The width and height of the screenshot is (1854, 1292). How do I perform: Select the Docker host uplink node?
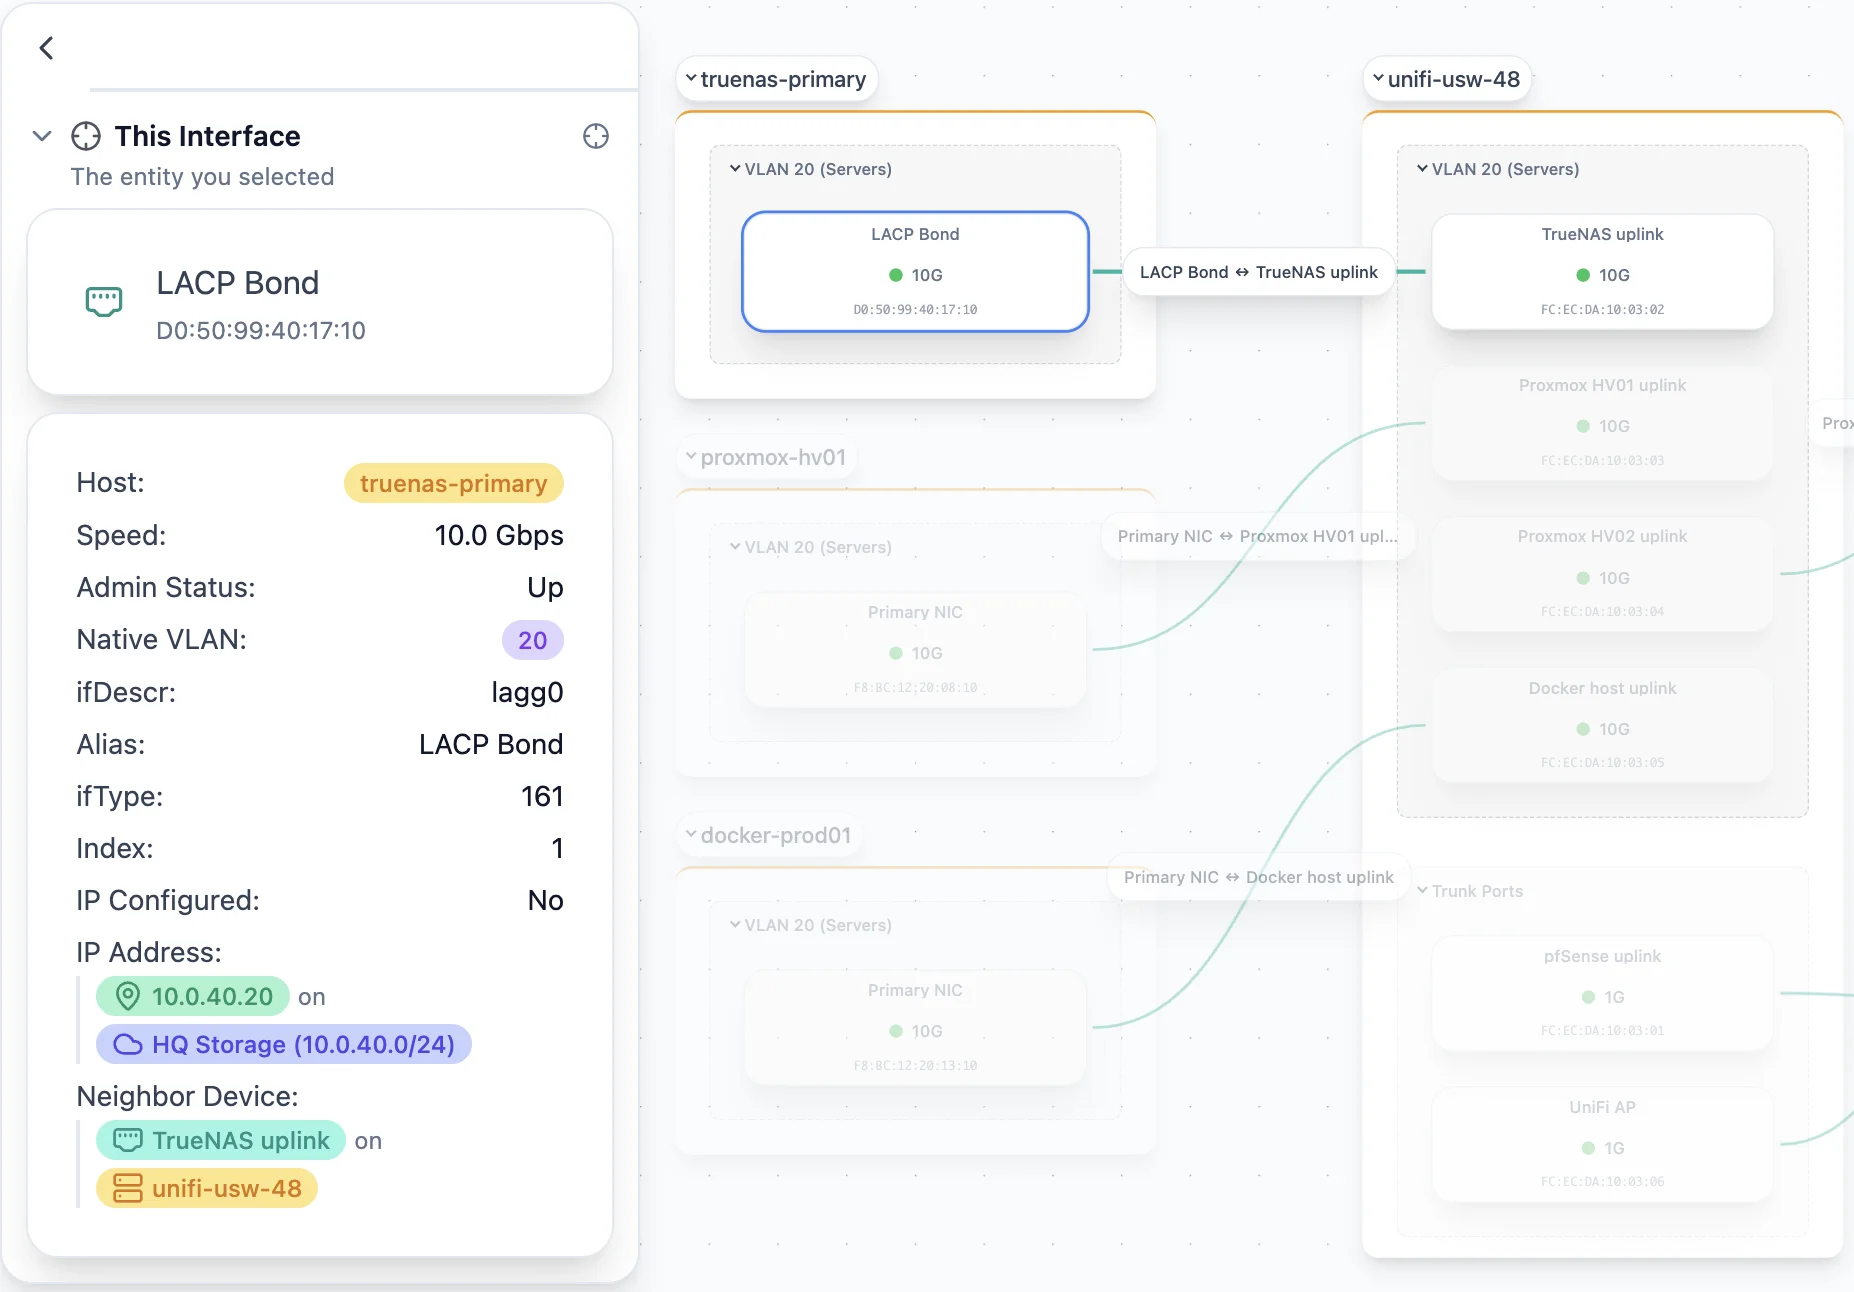pos(1602,725)
